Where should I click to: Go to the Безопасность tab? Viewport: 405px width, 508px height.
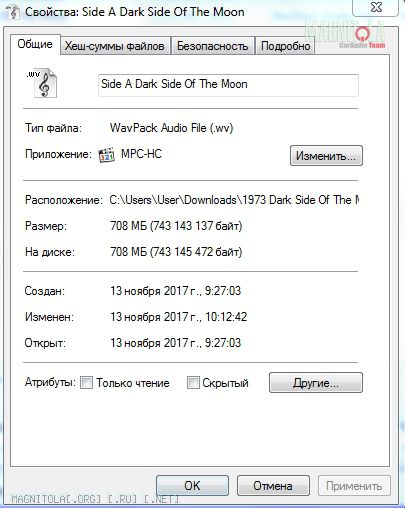(212, 46)
